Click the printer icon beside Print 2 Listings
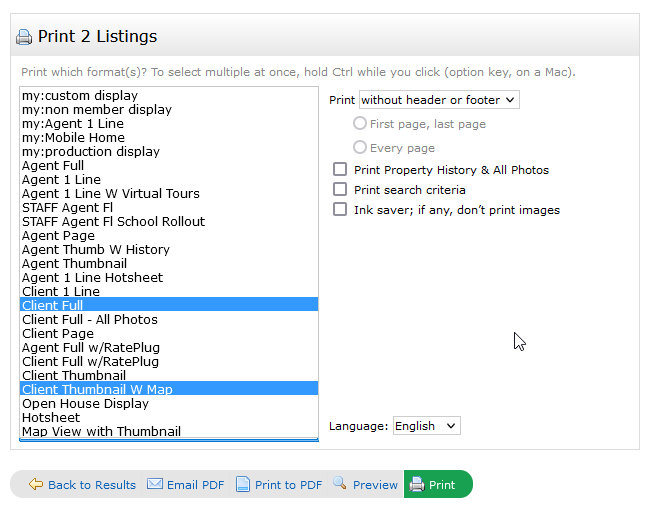The image size is (649, 528). pos(24,37)
